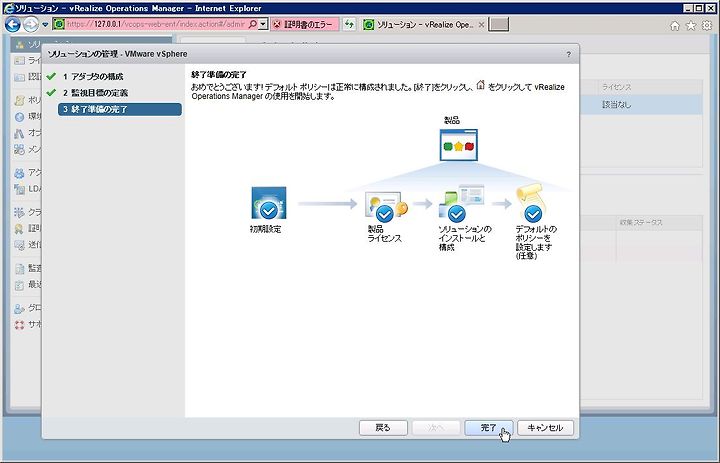The width and height of the screenshot is (720, 463).
Task: Click the 完了 (Finish) button
Action: [489, 428]
